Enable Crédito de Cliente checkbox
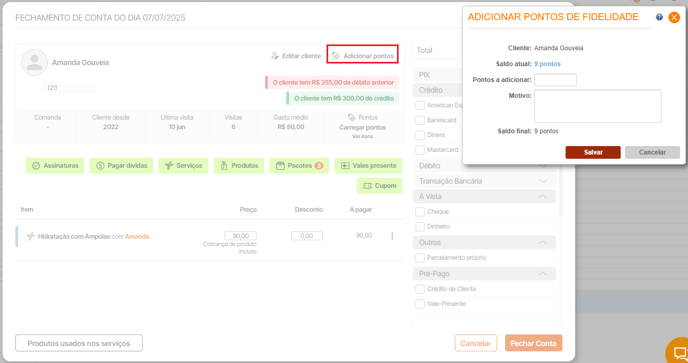Screen dimensions: 688x363 tap(420, 289)
